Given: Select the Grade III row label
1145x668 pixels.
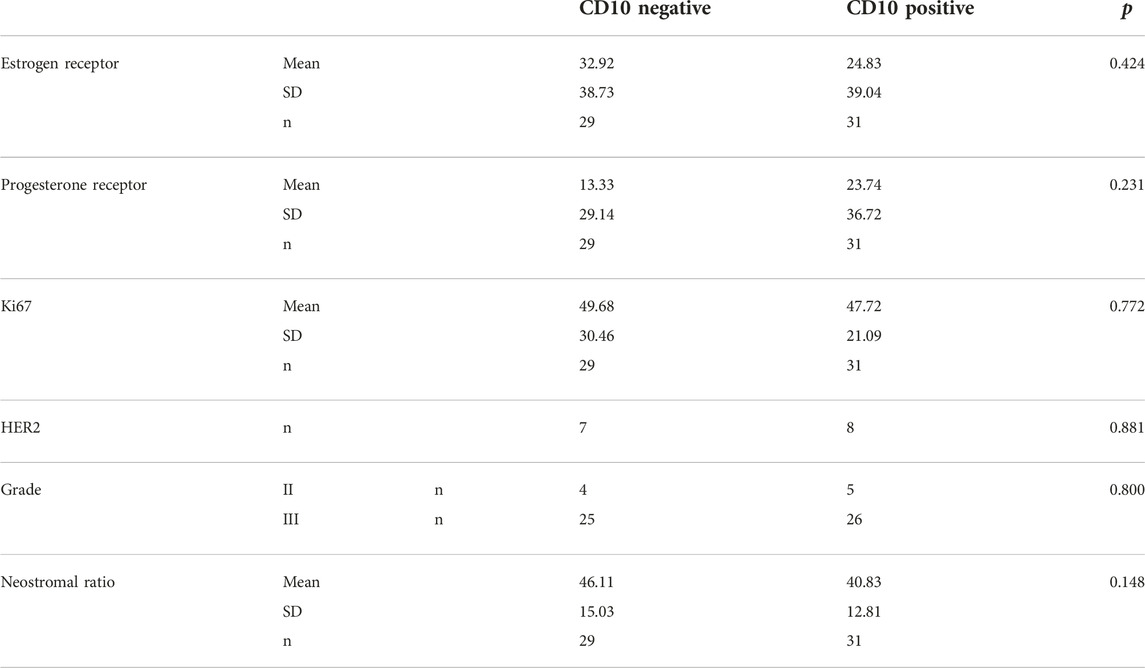Looking at the screenshot, I should coord(291,520).
